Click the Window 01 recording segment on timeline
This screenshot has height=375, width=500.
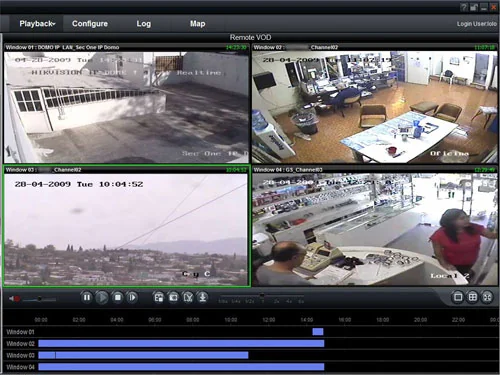pos(318,332)
